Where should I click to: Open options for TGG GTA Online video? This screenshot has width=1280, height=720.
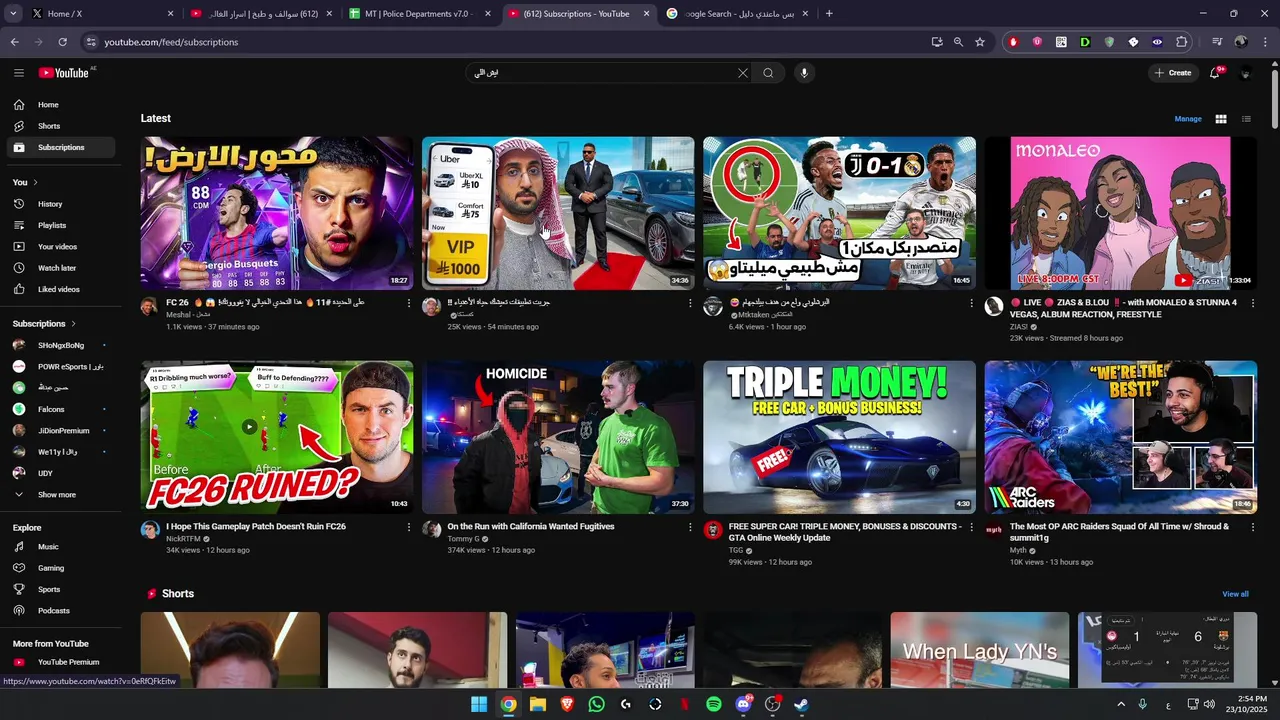(971, 527)
